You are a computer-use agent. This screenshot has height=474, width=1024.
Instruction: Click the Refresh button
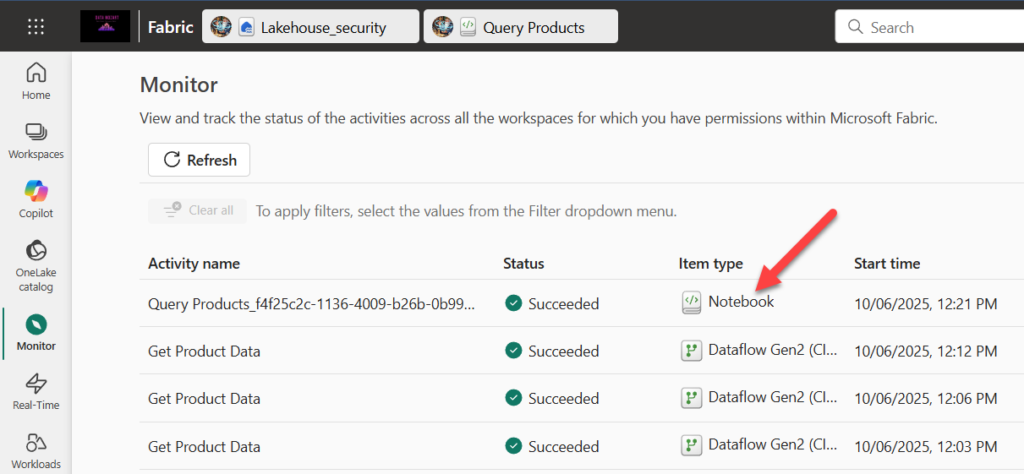click(199, 160)
